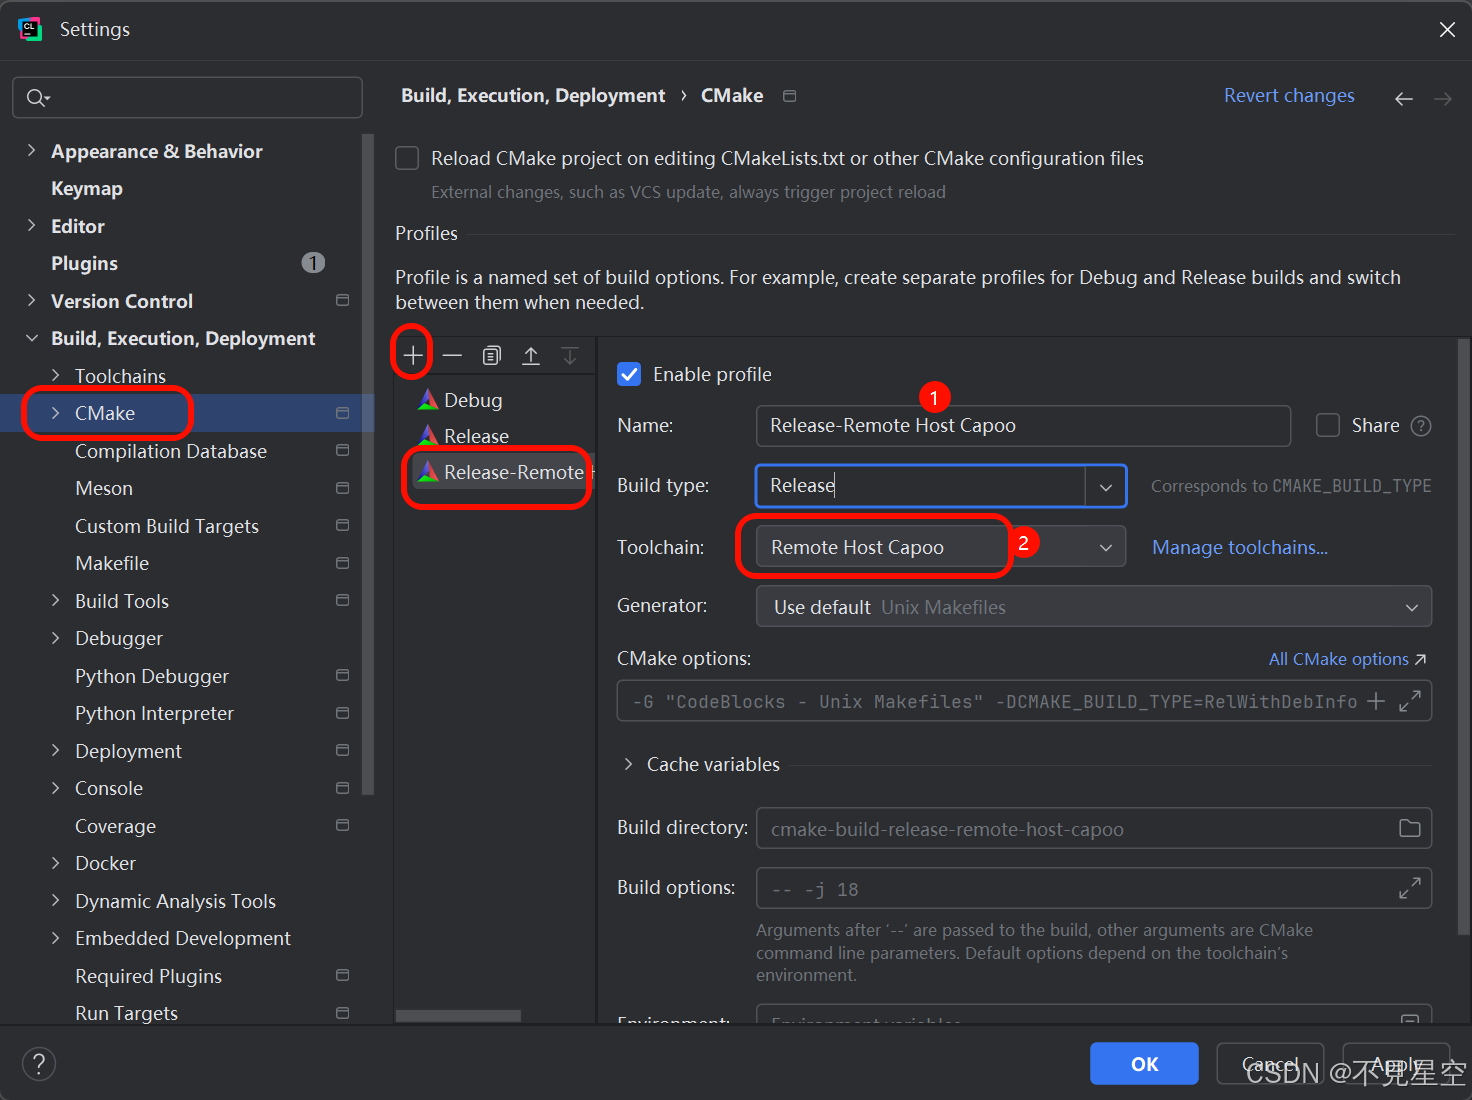Expand the Docker tree node
The image size is (1472, 1100).
[x=55, y=863]
